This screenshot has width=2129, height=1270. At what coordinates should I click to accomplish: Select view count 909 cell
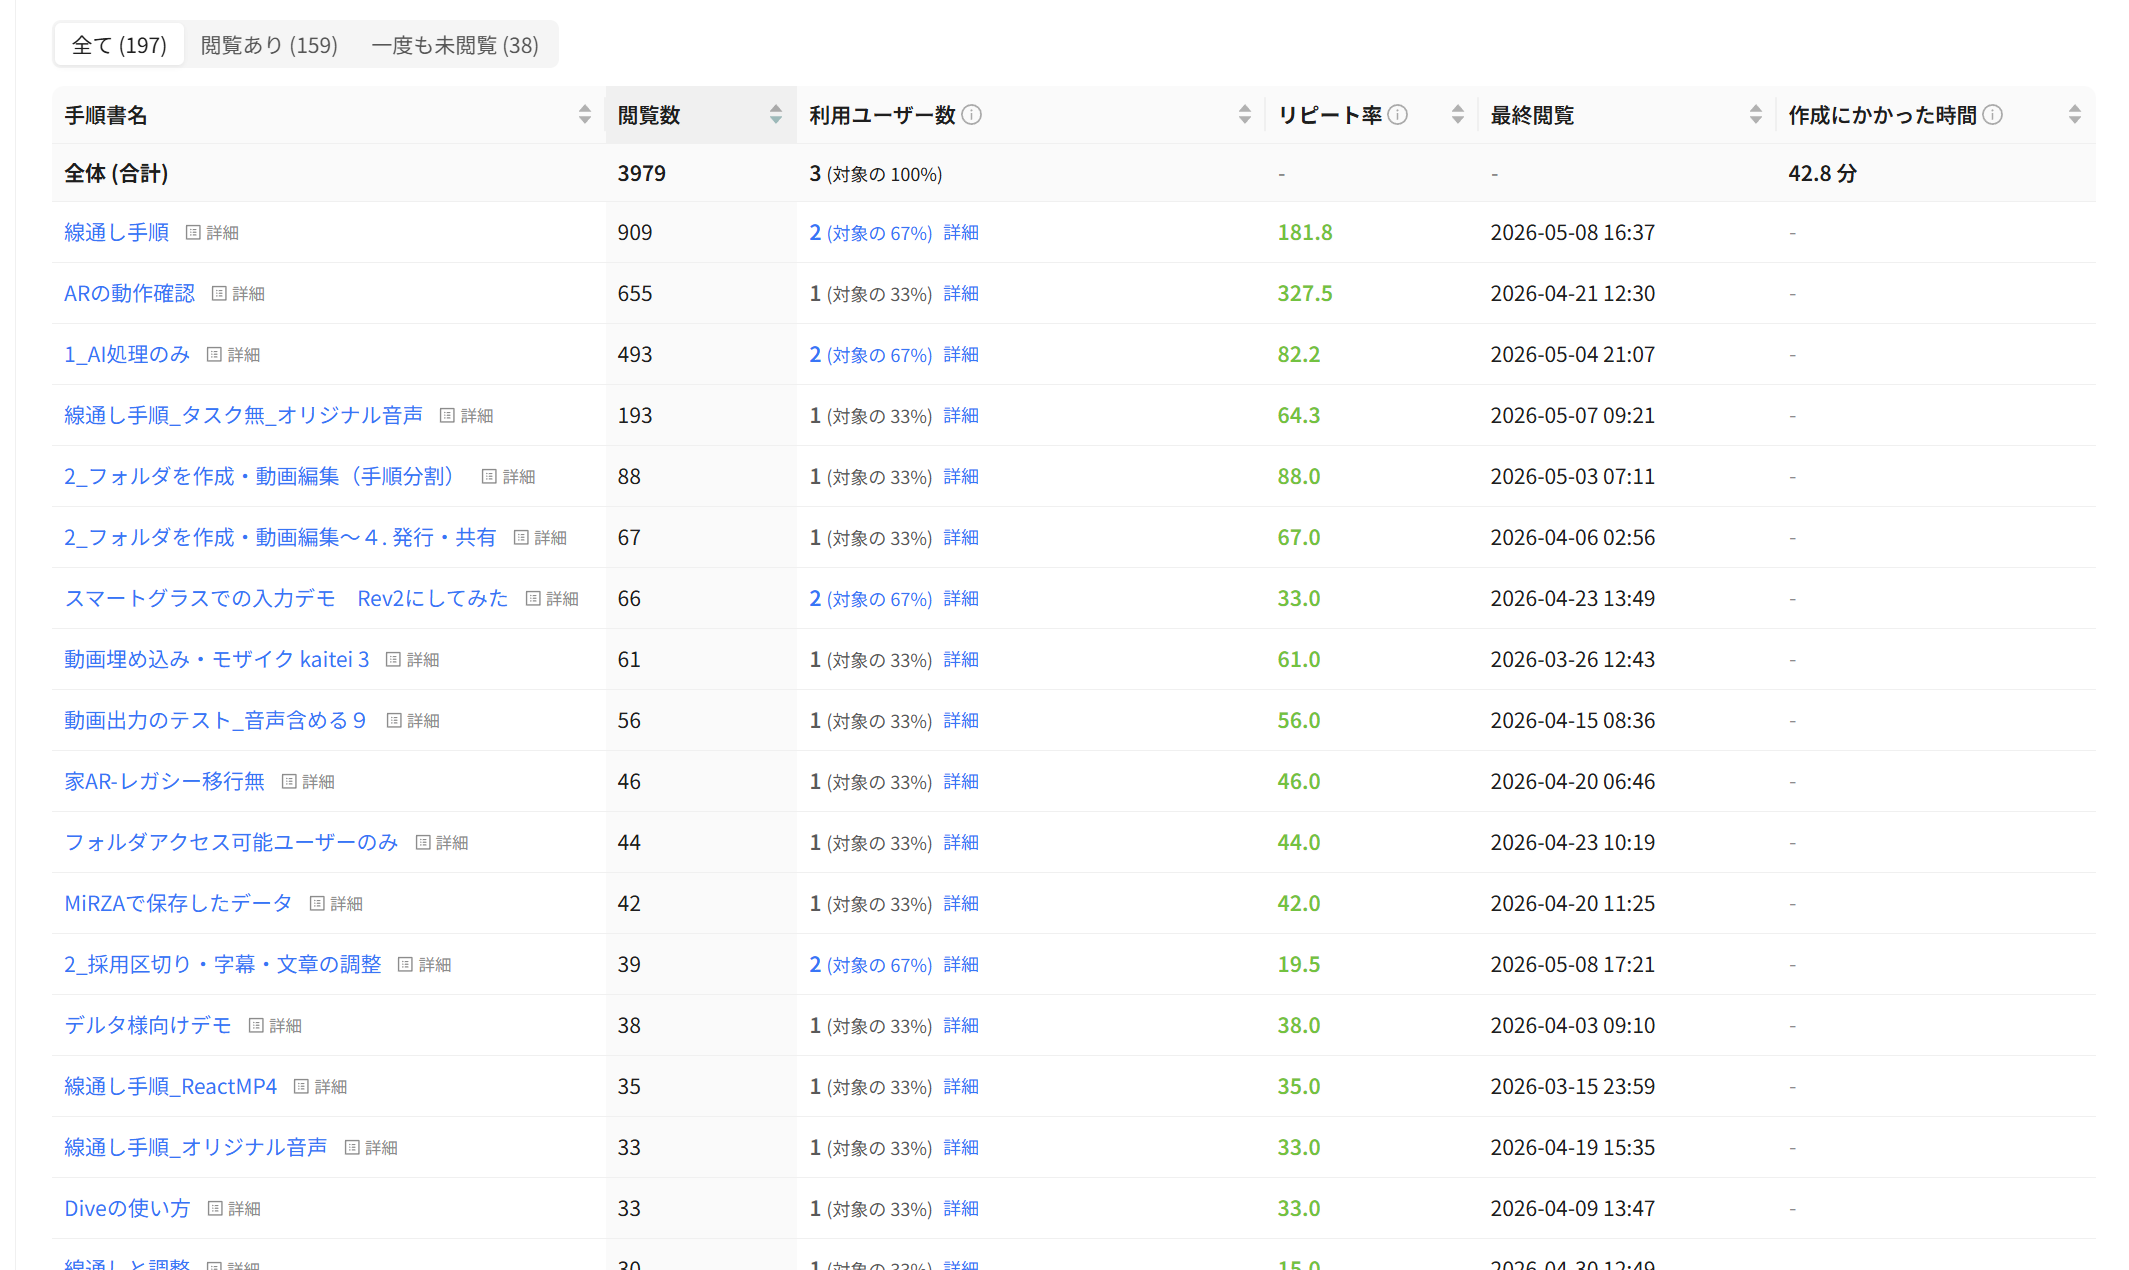coord(635,232)
